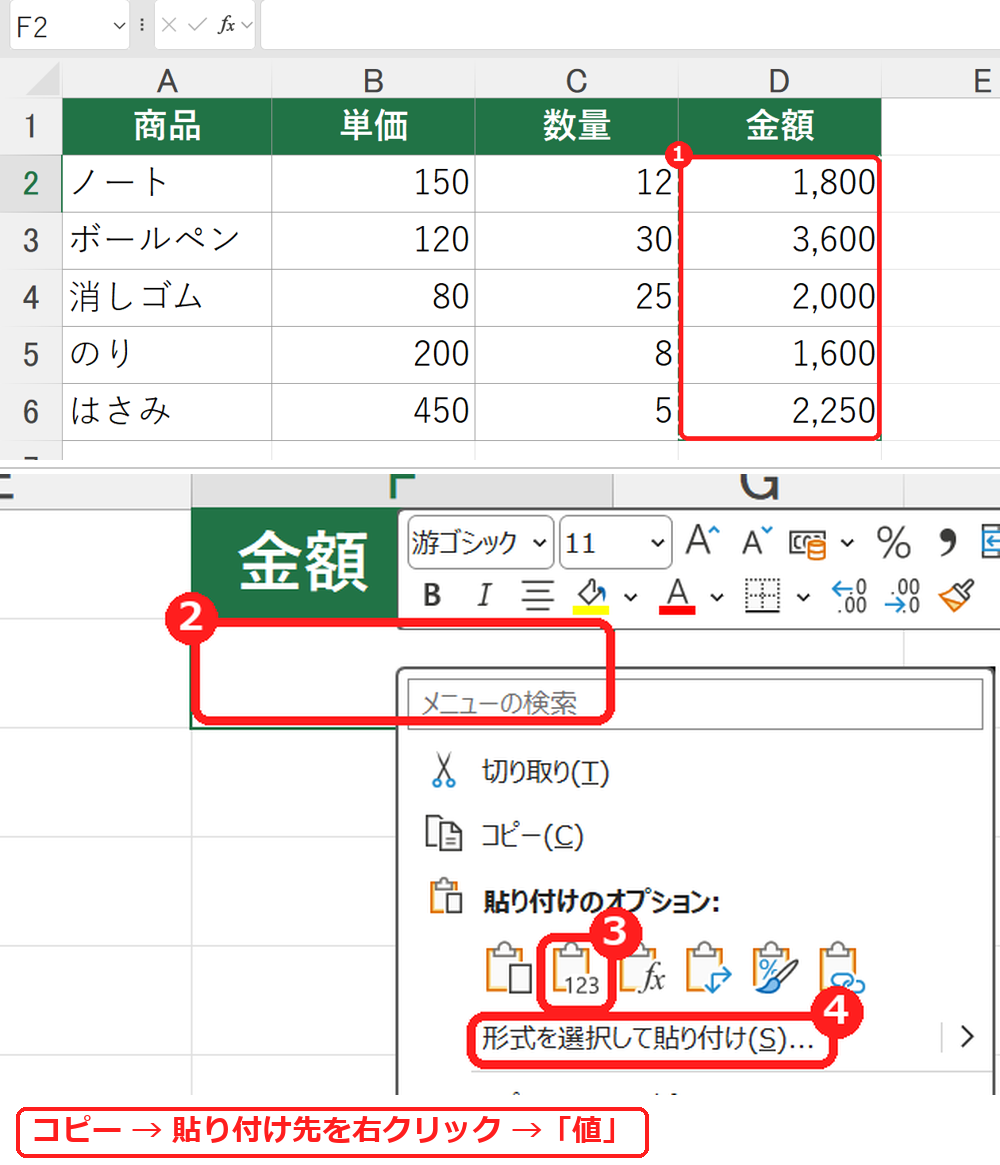Click the accounting number format icon
Viewport: 1000px width, 1165px height.
point(808,543)
